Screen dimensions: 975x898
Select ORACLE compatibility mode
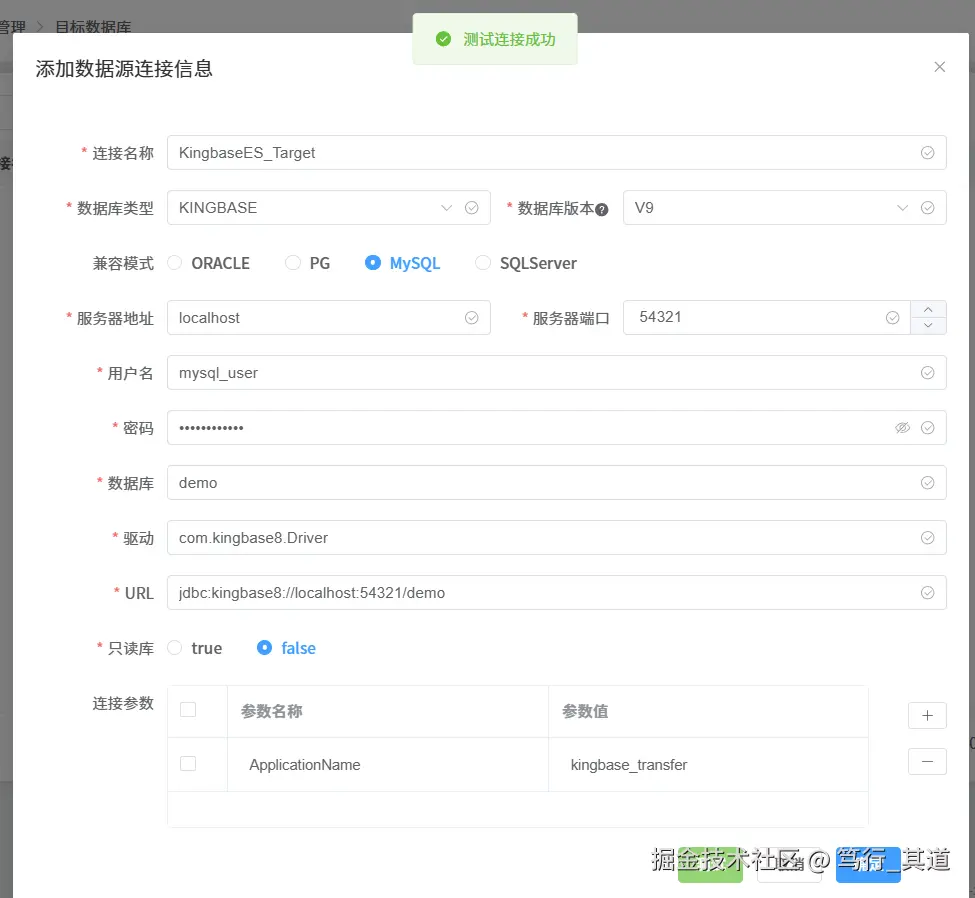(174, 263)
